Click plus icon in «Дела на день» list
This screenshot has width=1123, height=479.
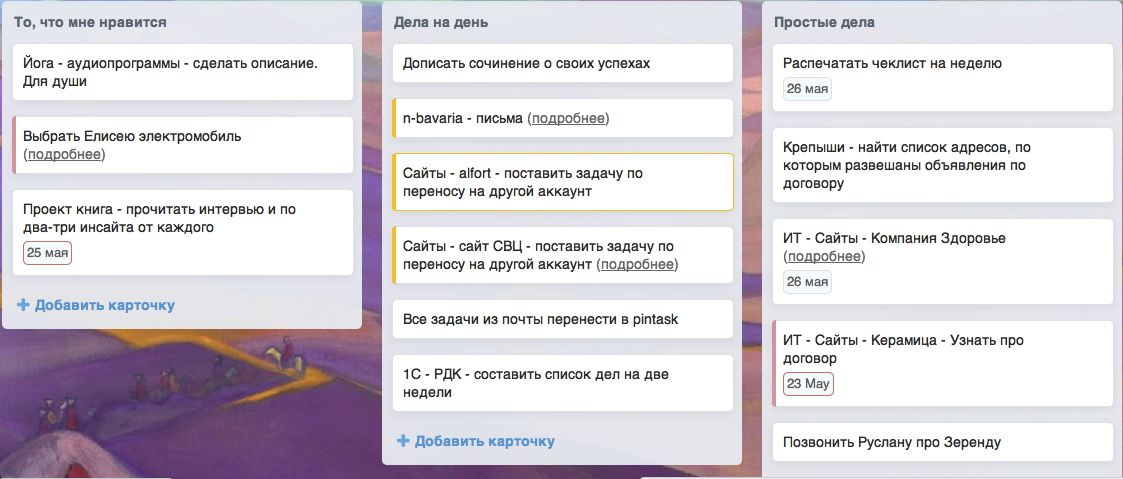[404, 441]
